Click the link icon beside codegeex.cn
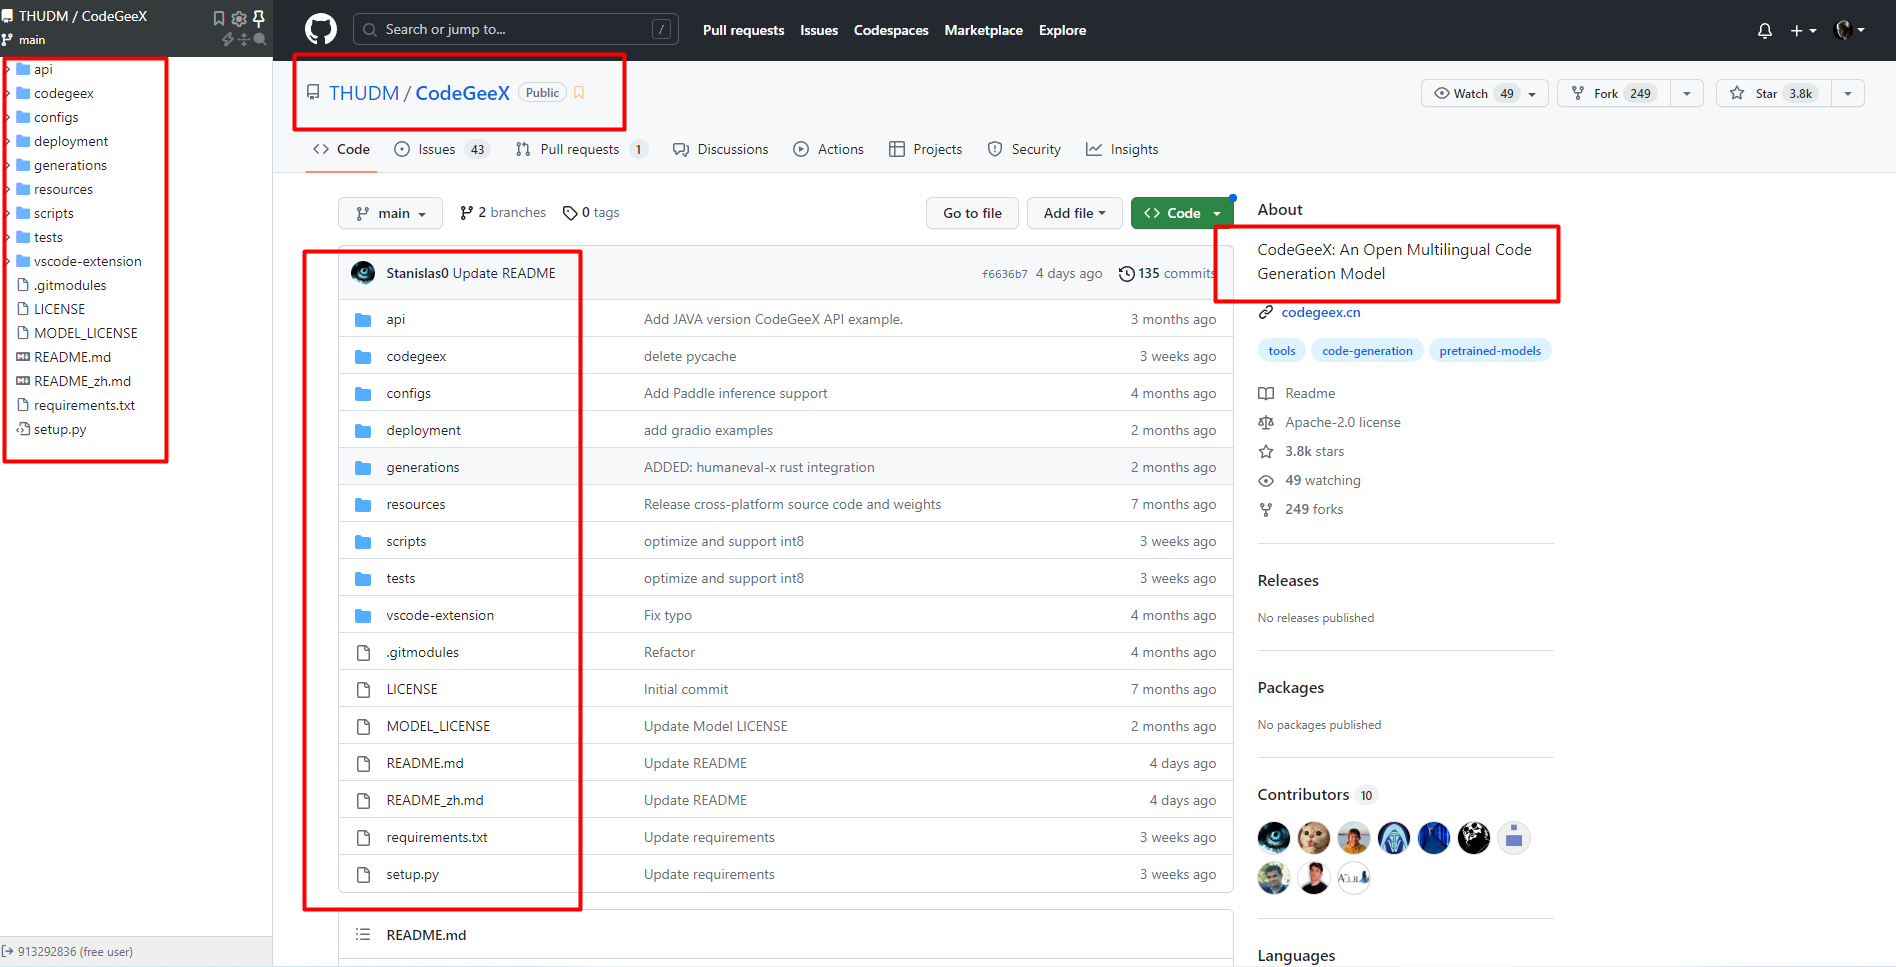This screenshot has width=1896, height=967. (x=1266, y=312)
